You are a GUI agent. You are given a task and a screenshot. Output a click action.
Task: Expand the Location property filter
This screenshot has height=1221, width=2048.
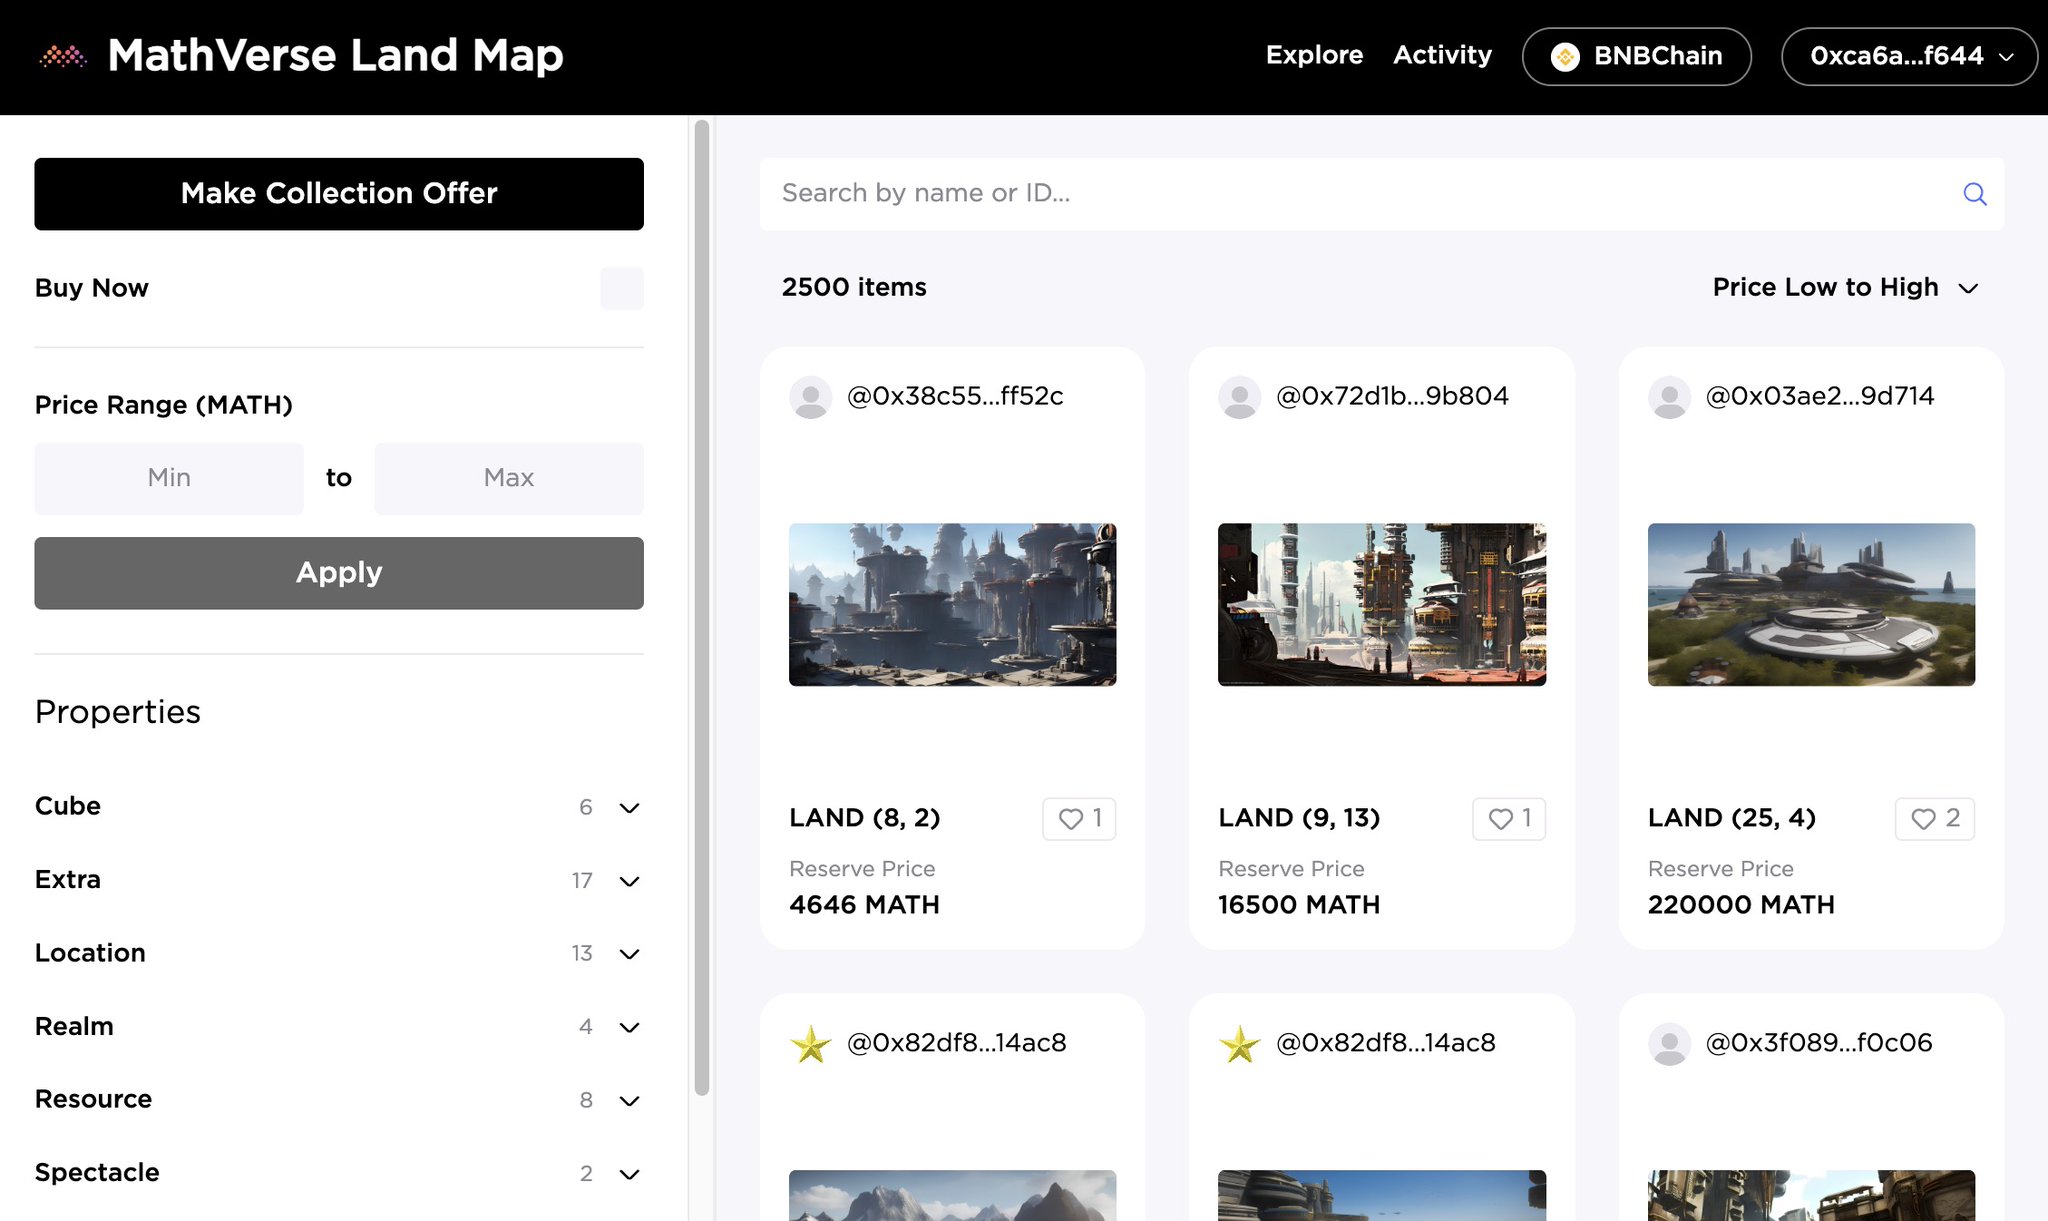tap(629, 954)
